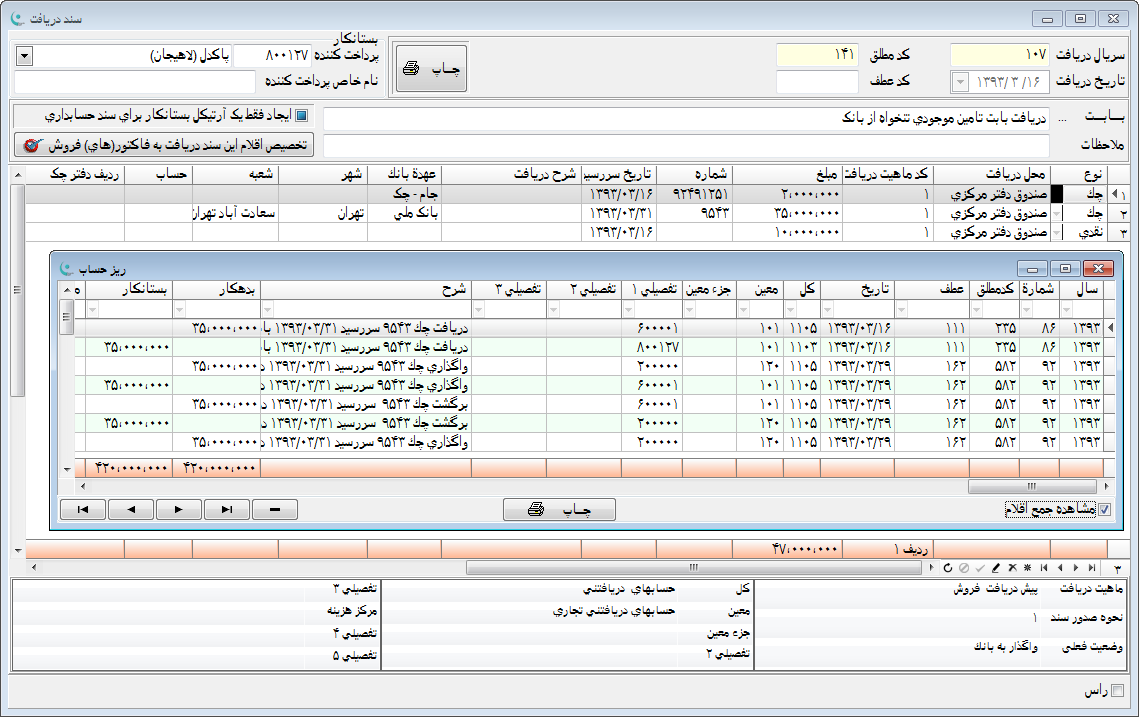Click the delete record X icon in the navigator
Viewport: 1139px width, 717px height.
click(x=1012, y=567)
